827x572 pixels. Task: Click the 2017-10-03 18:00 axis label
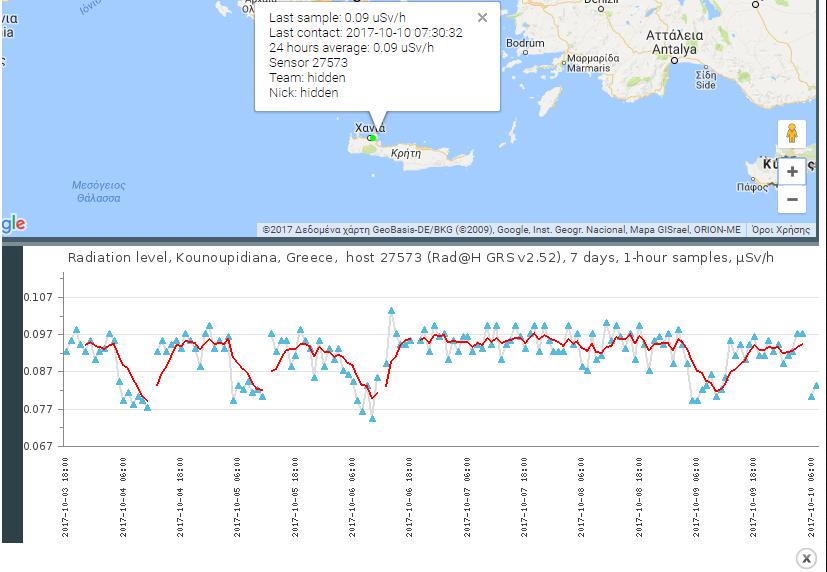point(66,497)
